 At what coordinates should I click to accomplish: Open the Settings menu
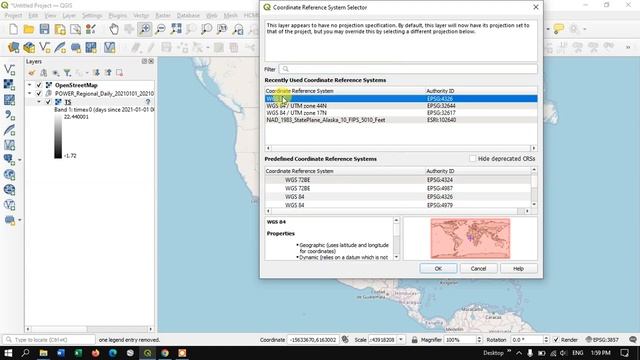click(92, 16)
